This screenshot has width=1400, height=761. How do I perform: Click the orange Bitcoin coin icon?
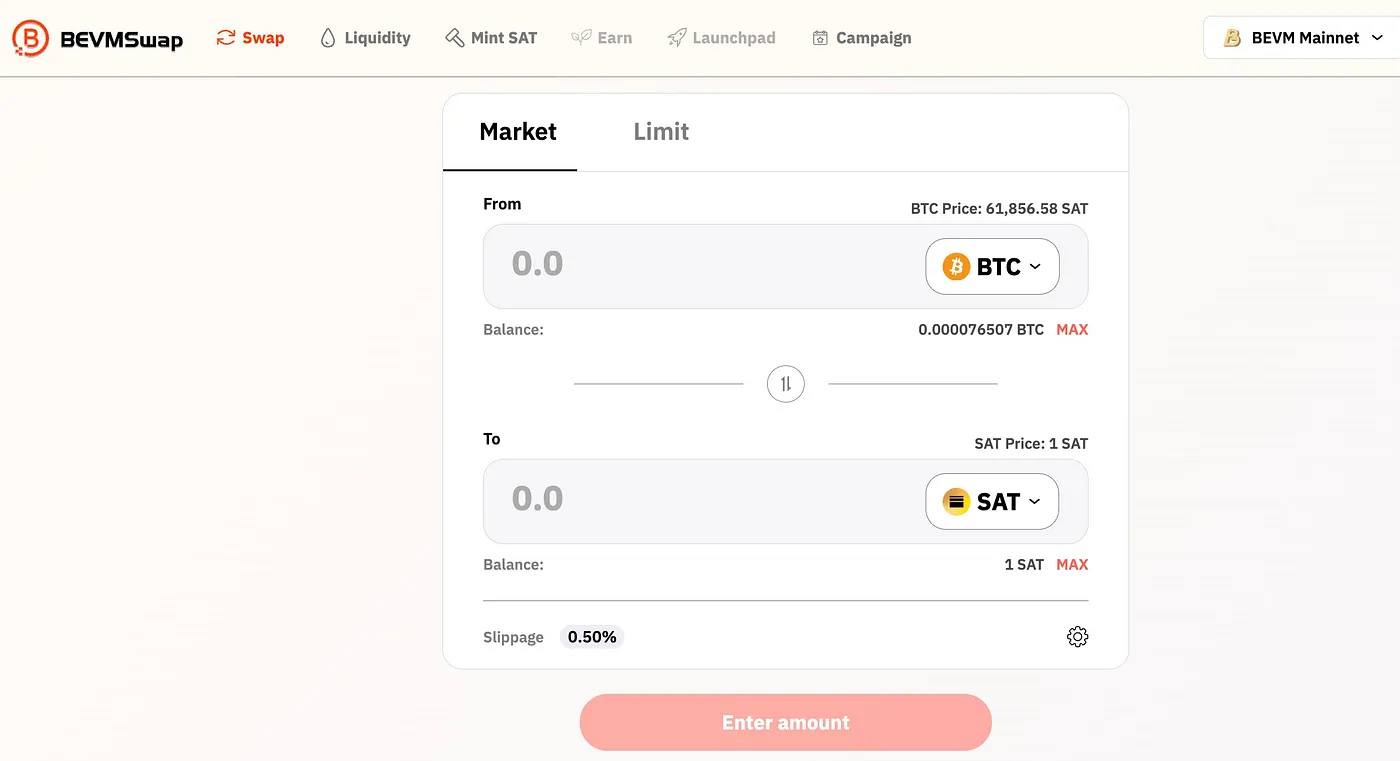click(956, 266)
